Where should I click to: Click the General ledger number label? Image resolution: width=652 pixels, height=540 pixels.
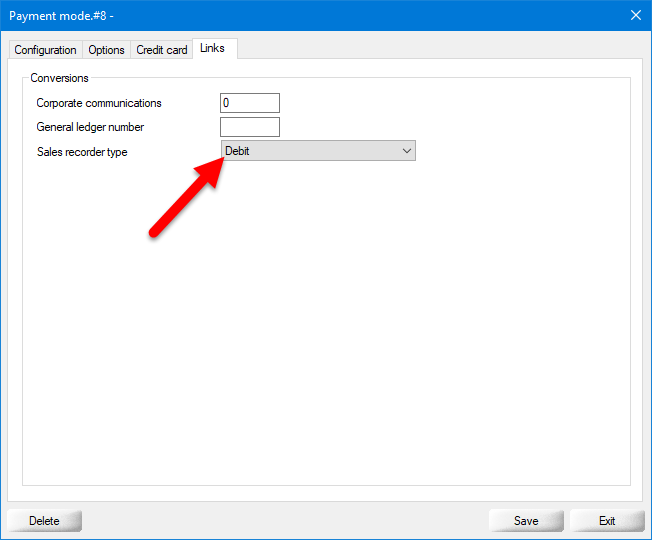[90, 127]
